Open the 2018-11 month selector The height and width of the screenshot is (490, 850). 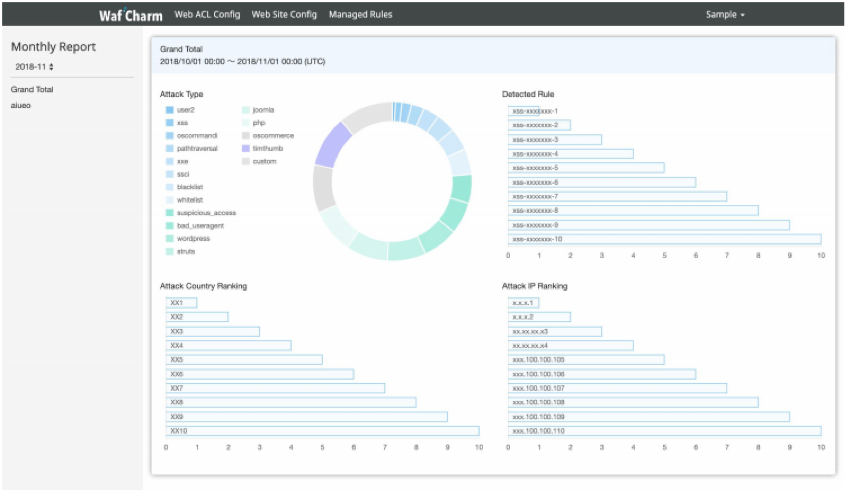point(34,67)
